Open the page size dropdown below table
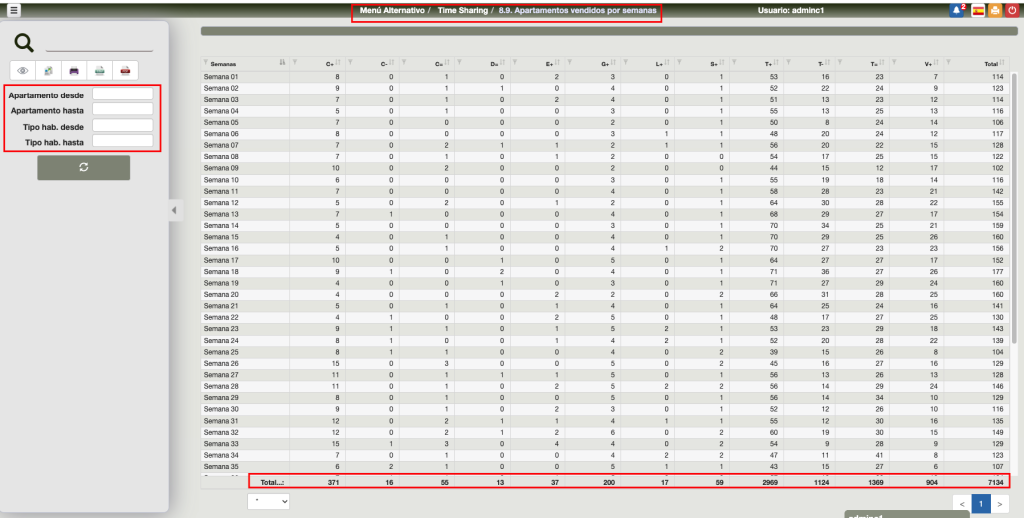This screenshot has height=518, width=1024. click(268, 501)
